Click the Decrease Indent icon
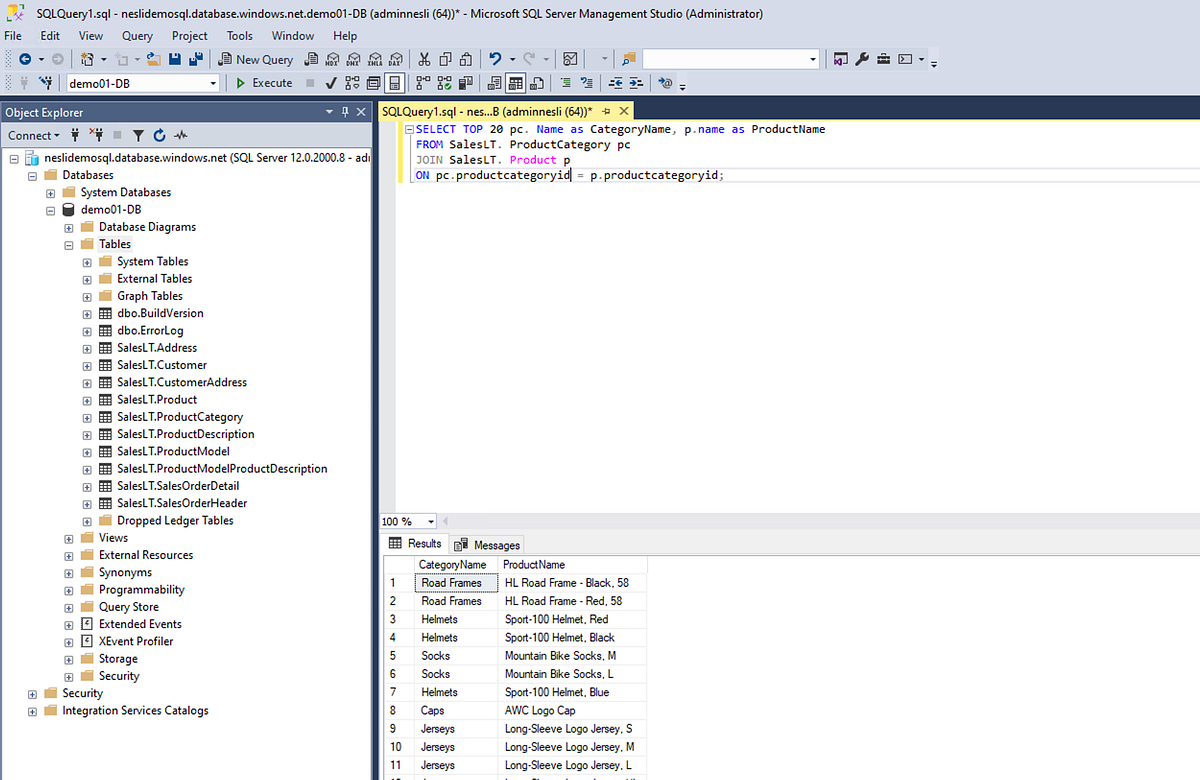The height and width of the screenshot is (780, 1200). click(616, 83)
